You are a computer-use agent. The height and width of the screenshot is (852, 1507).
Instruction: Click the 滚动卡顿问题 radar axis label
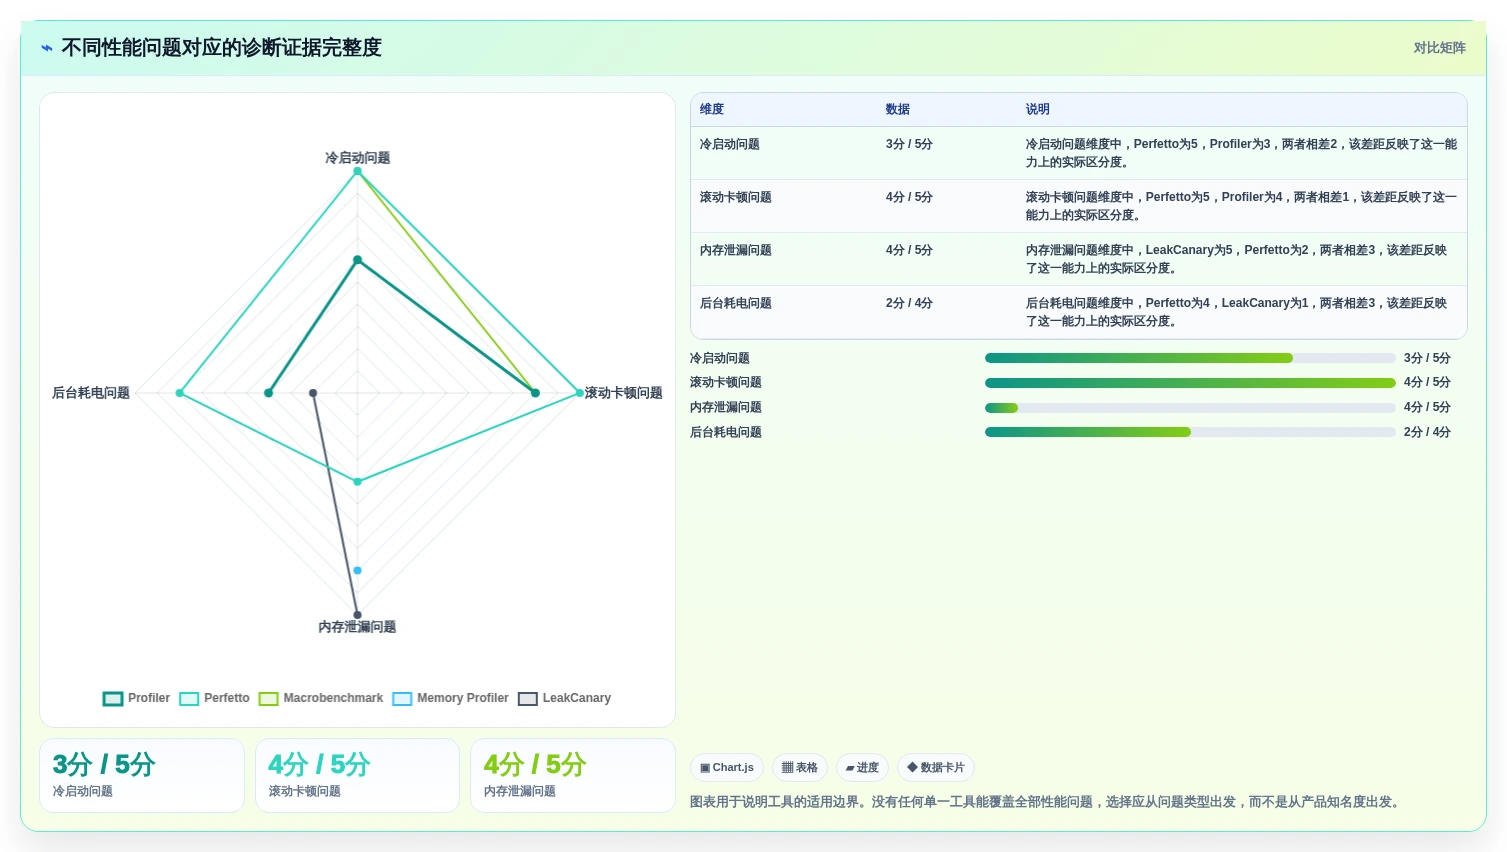coord(624,393)
